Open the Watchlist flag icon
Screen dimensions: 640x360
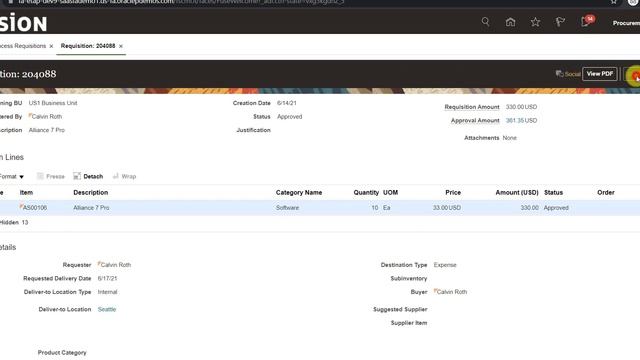pyautogui.click(x=560, y=22)
